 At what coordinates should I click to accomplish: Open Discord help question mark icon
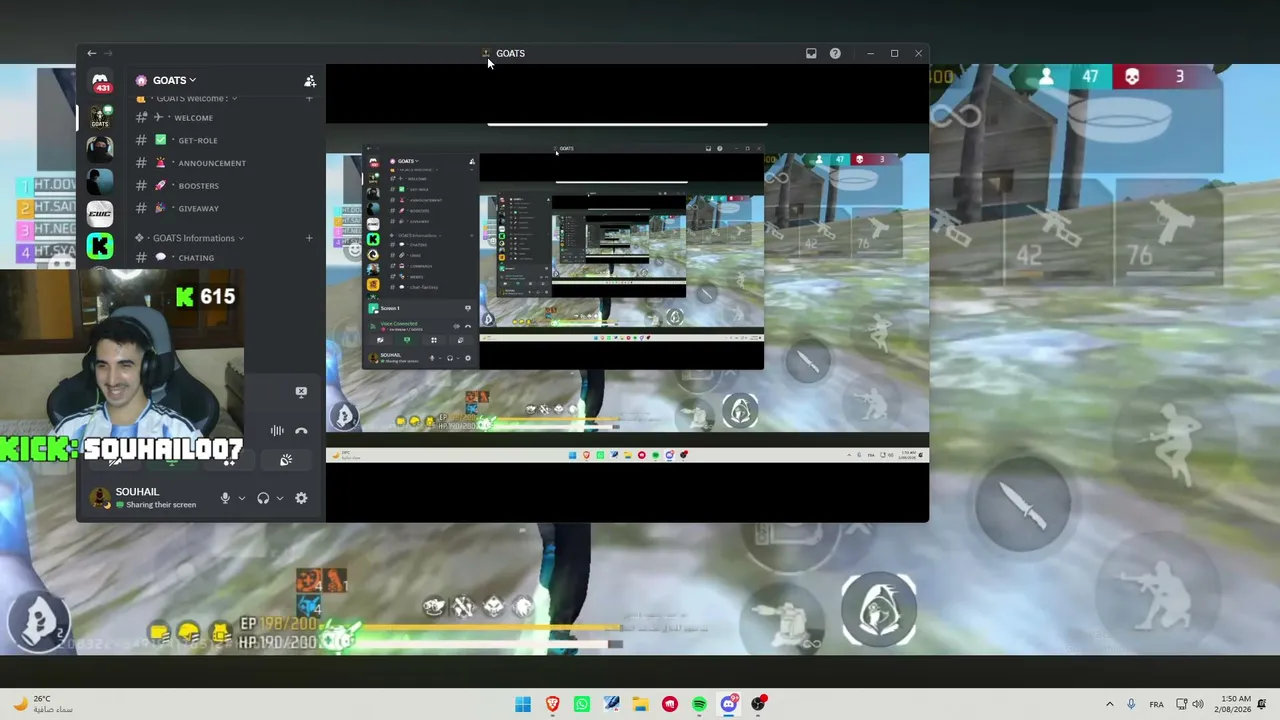(x=835, y=53)
